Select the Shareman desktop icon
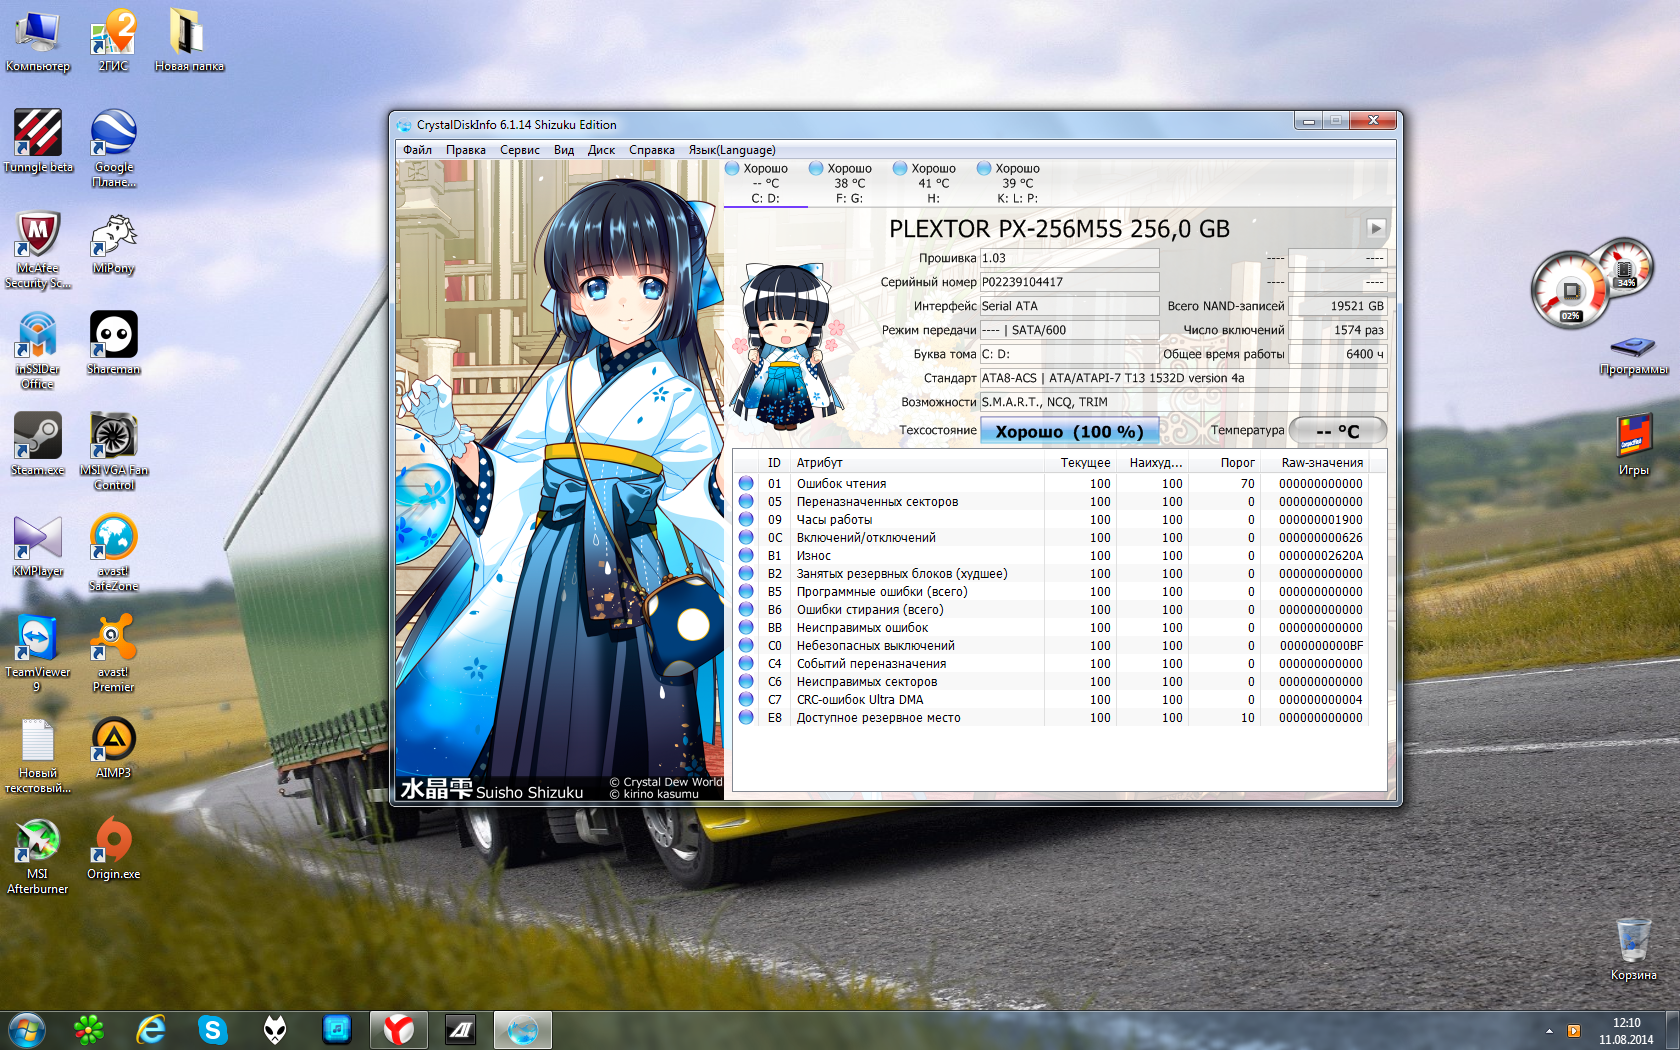The height and width of the screenshot is (1050, 1680). pyautogui.click(x=114, y=343)
